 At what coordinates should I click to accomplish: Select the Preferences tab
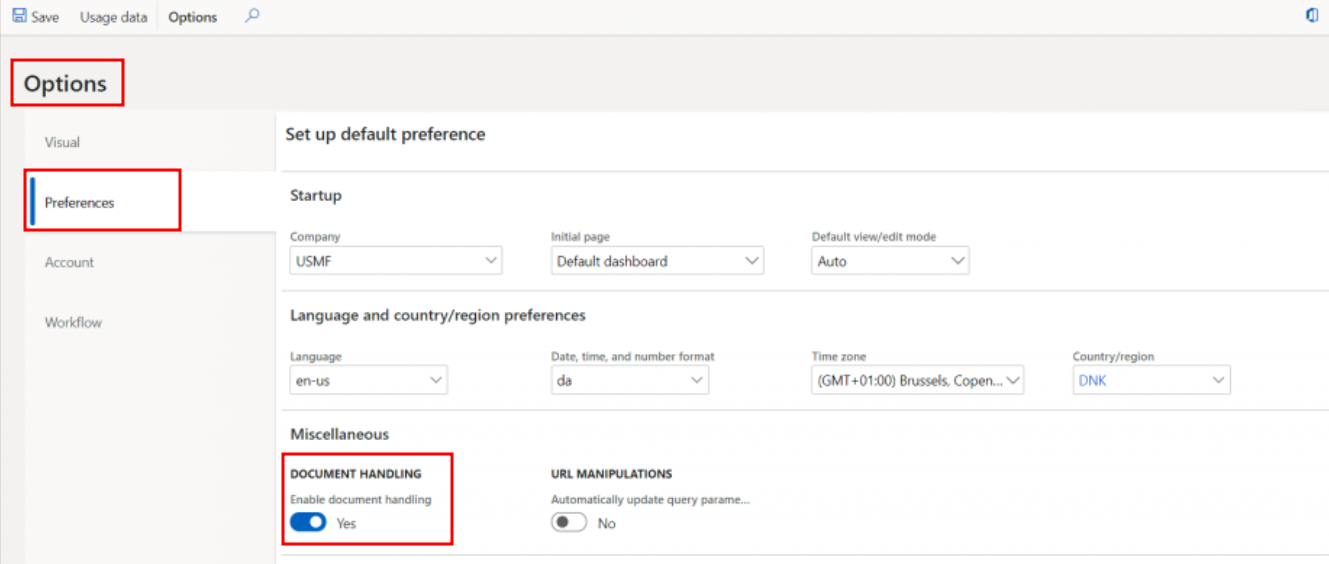point(80,202)
